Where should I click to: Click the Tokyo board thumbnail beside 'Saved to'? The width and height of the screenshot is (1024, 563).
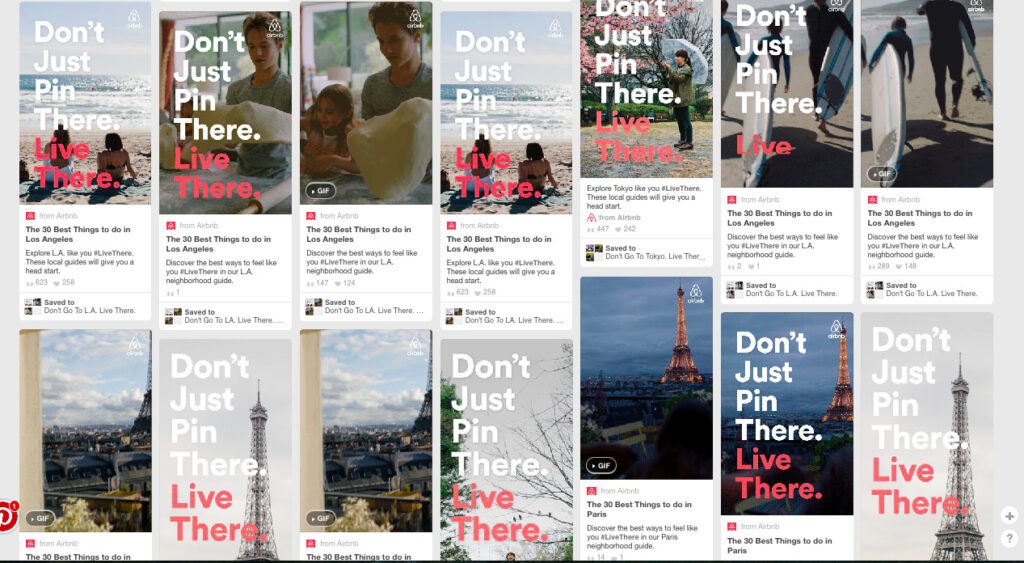[594, 253]
